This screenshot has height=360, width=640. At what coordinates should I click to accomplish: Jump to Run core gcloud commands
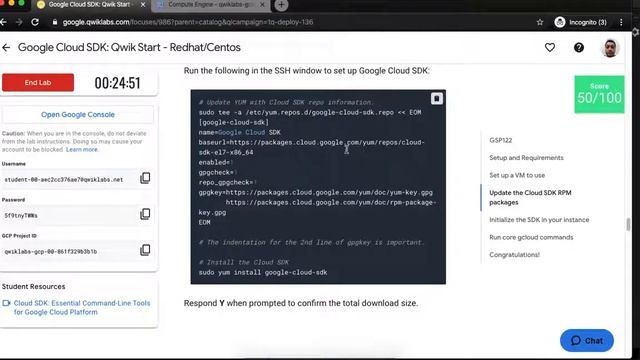pyautogui.click(x=531, y=238)
